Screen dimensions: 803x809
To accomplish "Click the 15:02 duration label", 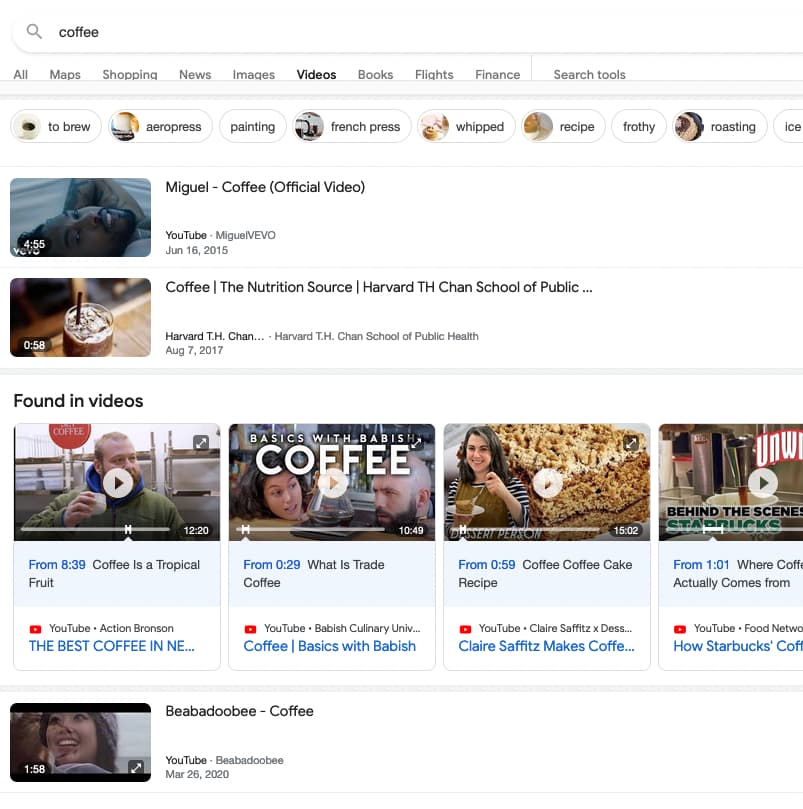I will (625, 530).
